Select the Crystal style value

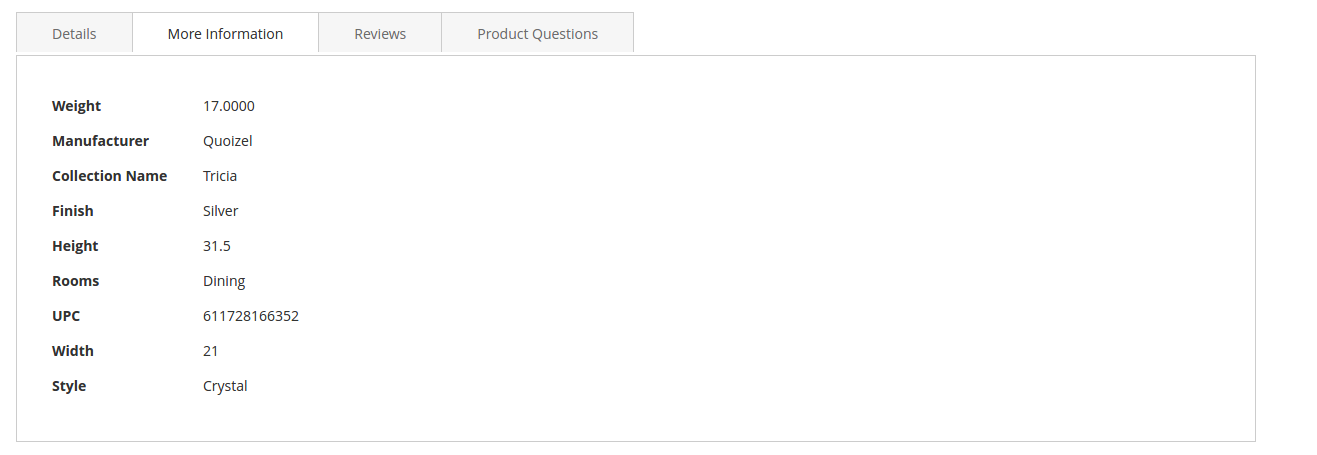225,386
